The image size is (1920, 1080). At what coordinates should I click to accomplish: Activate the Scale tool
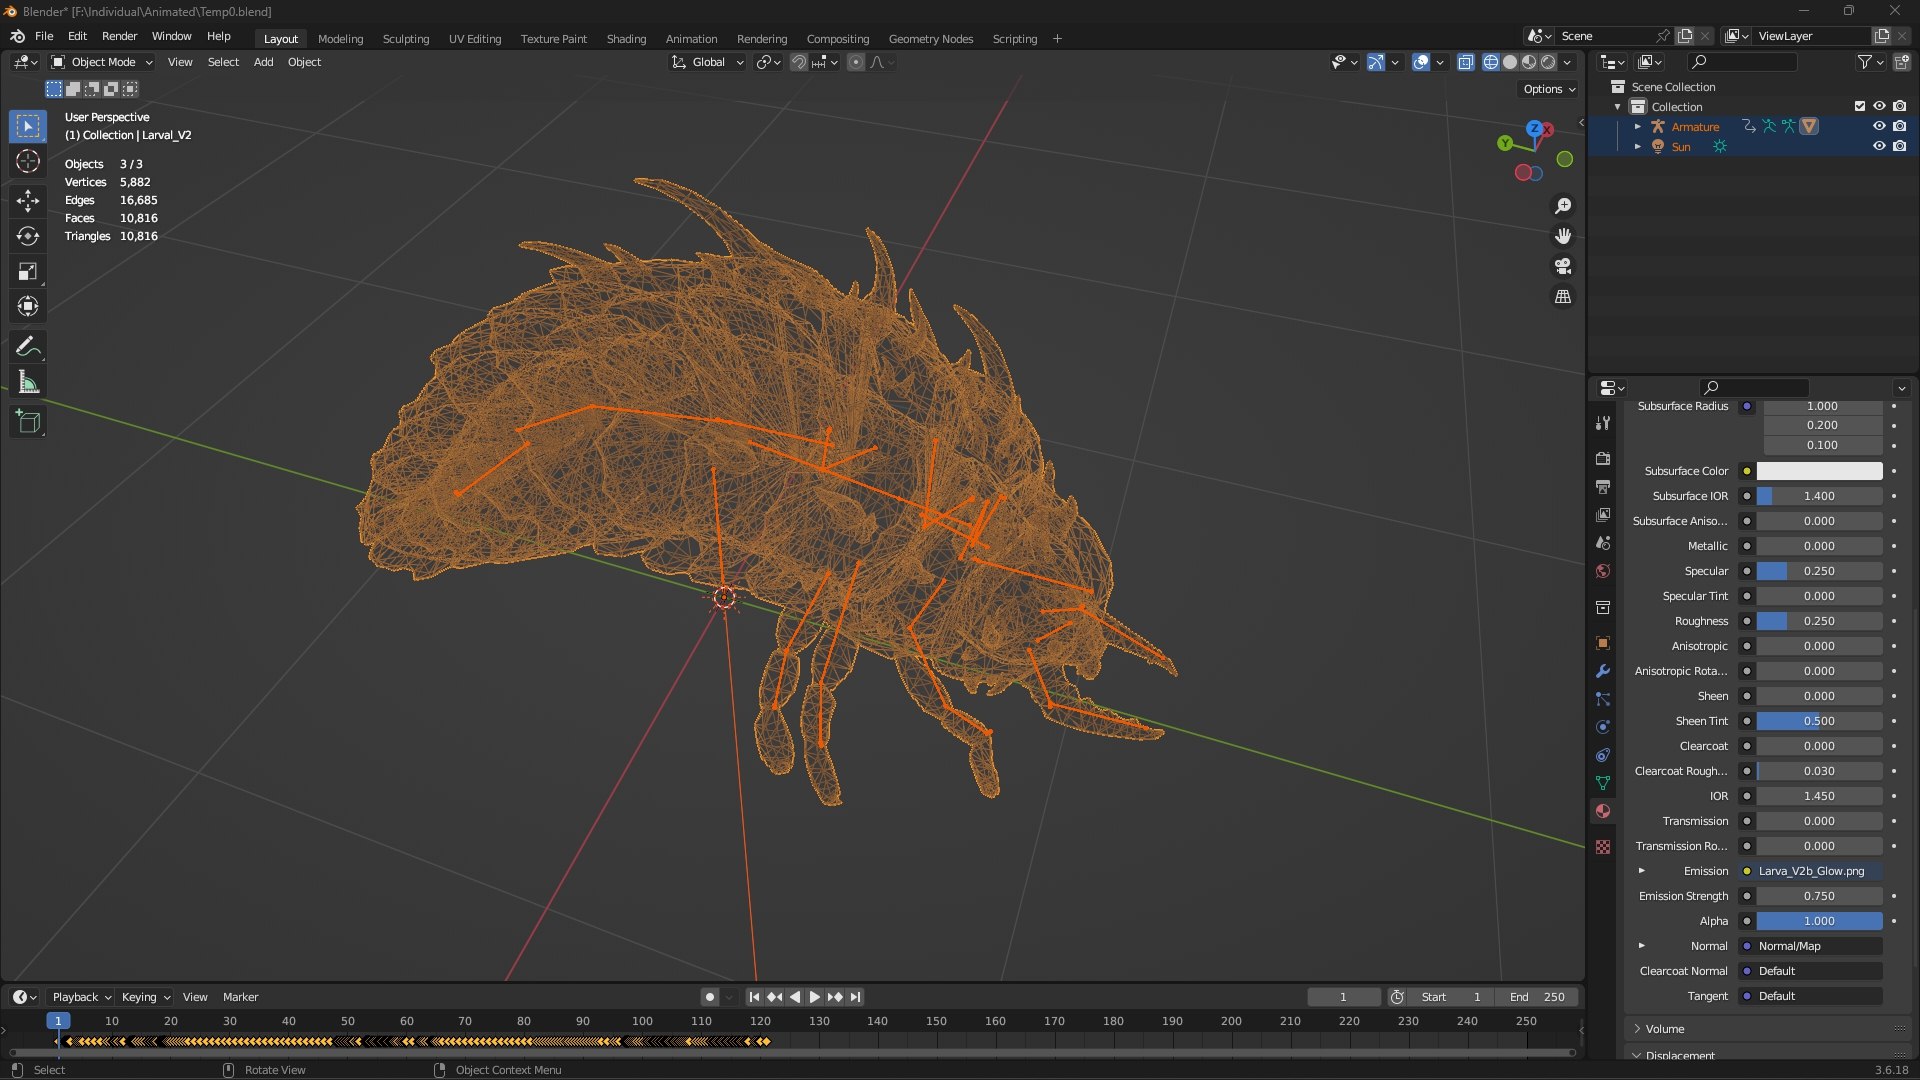28,271
